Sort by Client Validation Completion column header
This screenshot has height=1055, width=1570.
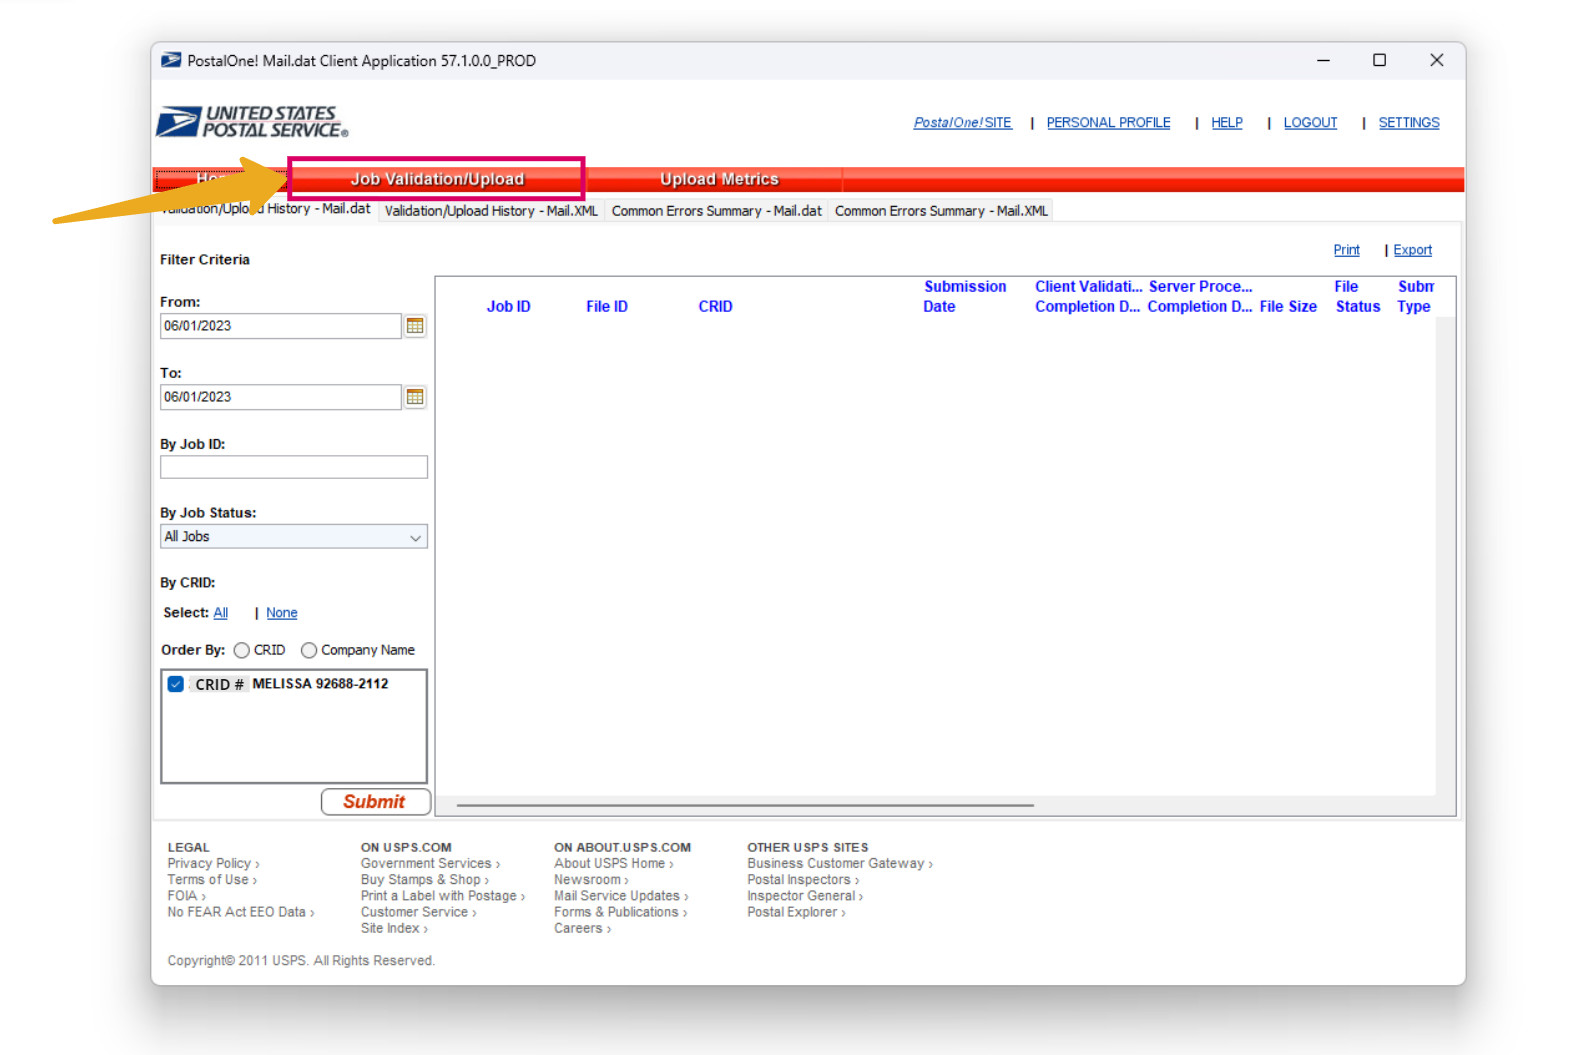coord(1088,297)
